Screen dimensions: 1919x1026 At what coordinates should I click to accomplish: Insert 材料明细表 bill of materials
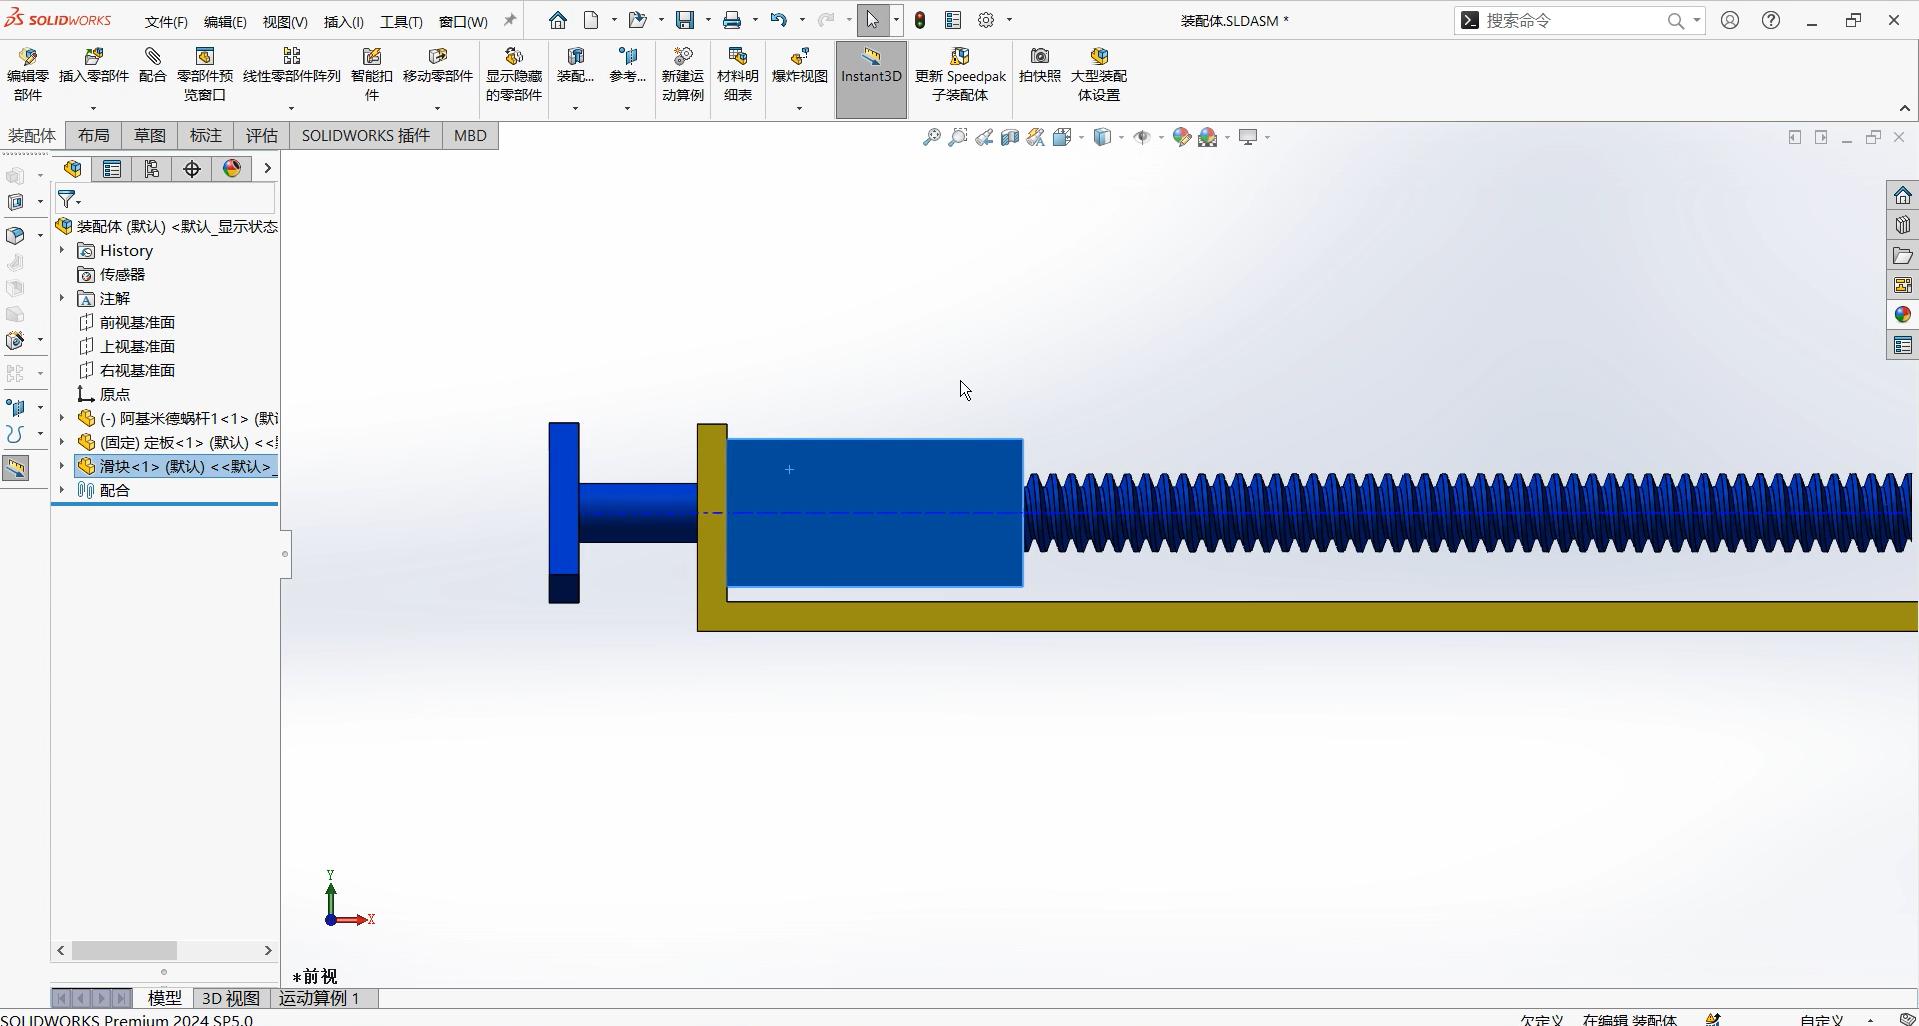[x=738, y=75]
